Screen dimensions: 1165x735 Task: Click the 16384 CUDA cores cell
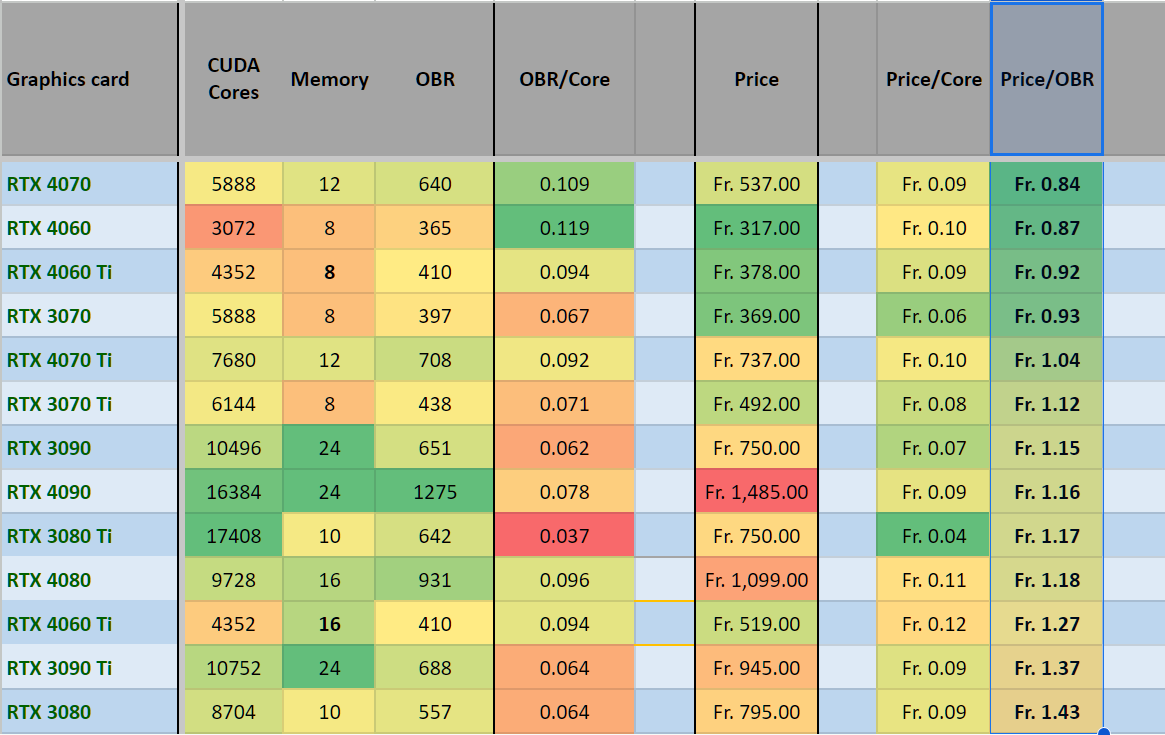click(x=233, y=492)
